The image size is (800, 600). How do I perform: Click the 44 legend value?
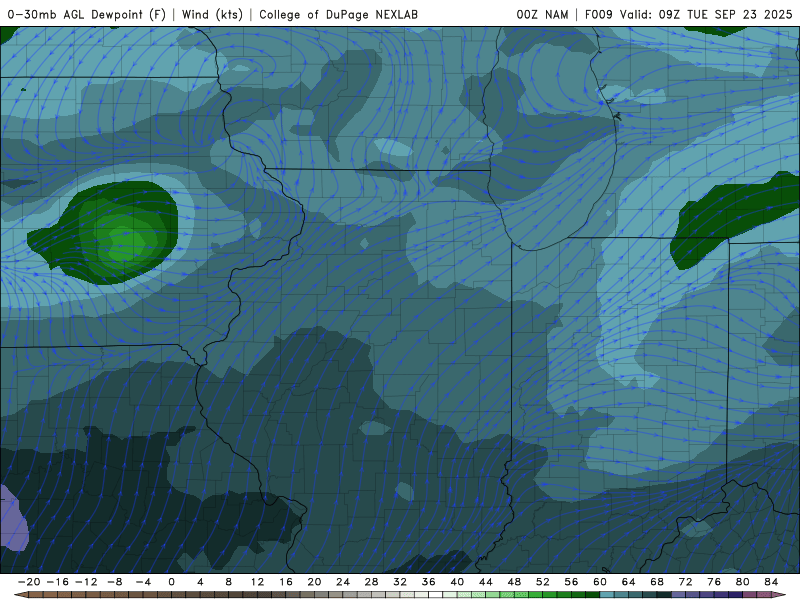pyautogui.click(x=486, y=582)
